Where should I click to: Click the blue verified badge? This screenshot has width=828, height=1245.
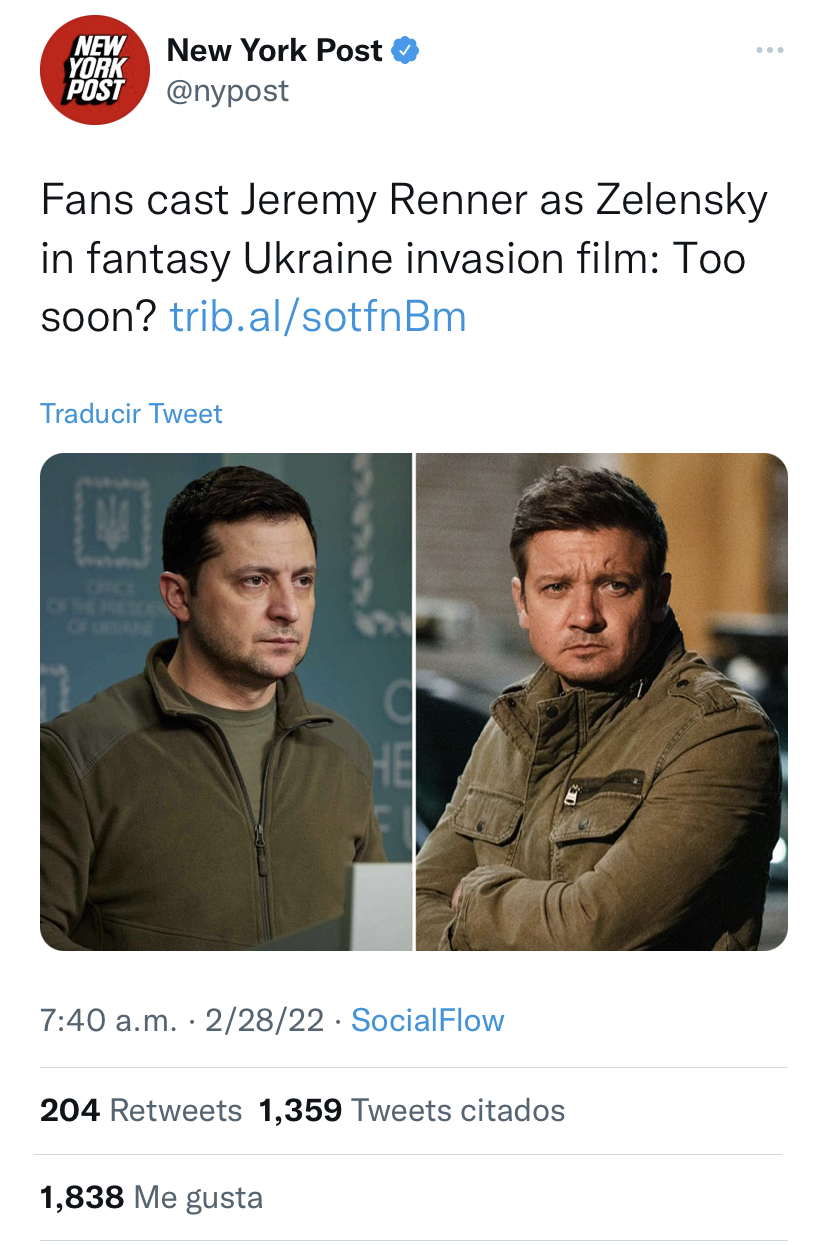coord(404,51)
